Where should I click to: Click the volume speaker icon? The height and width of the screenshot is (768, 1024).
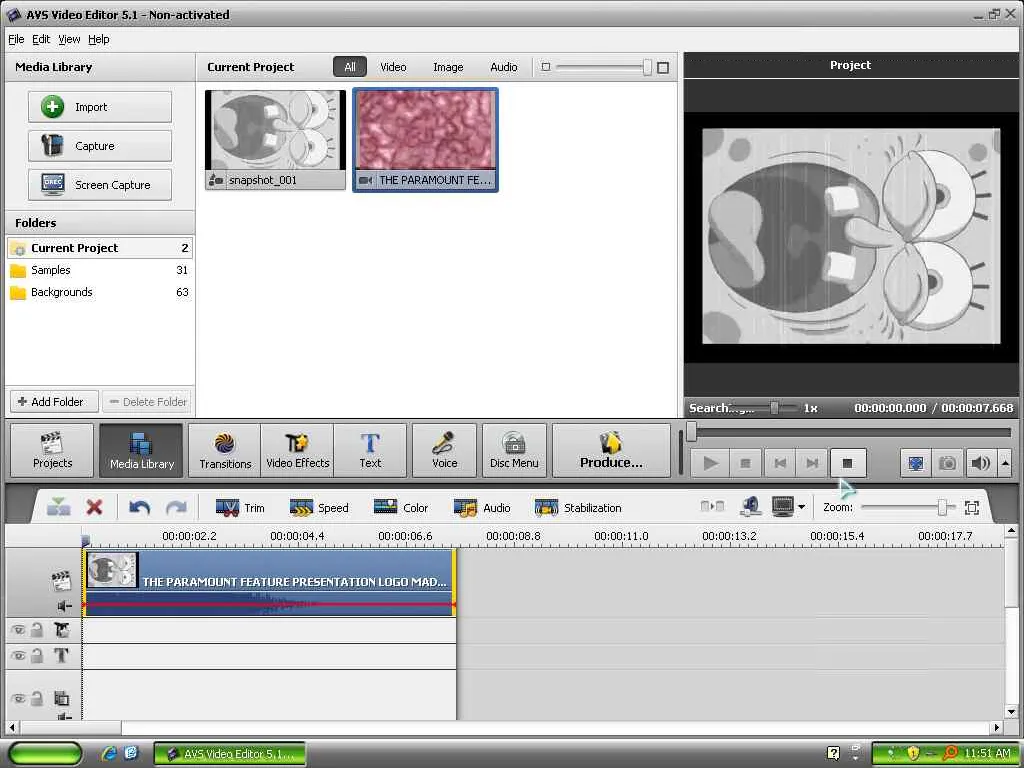[980, 463]
